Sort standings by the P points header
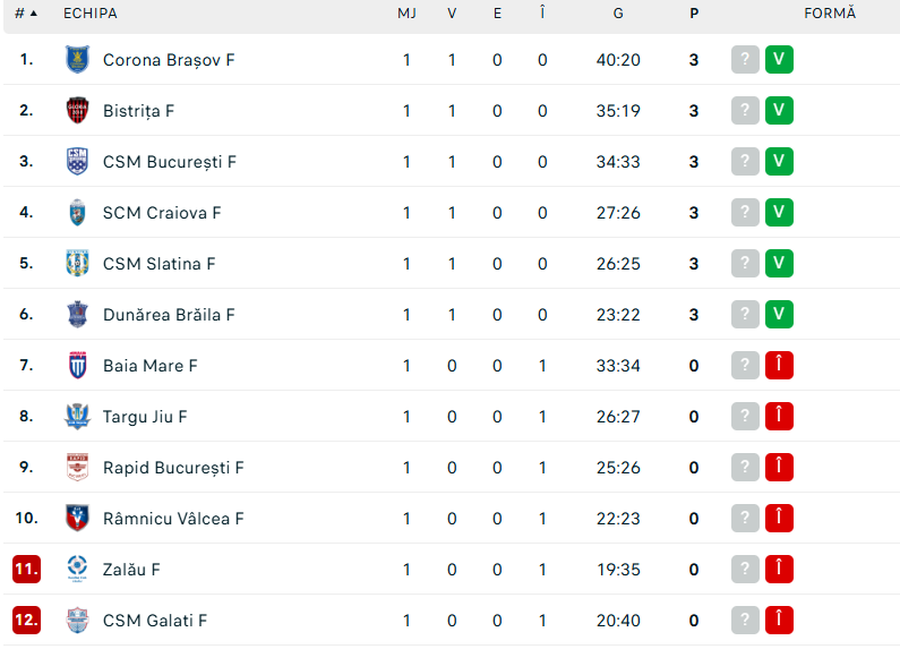 click(x=694, y=14)
